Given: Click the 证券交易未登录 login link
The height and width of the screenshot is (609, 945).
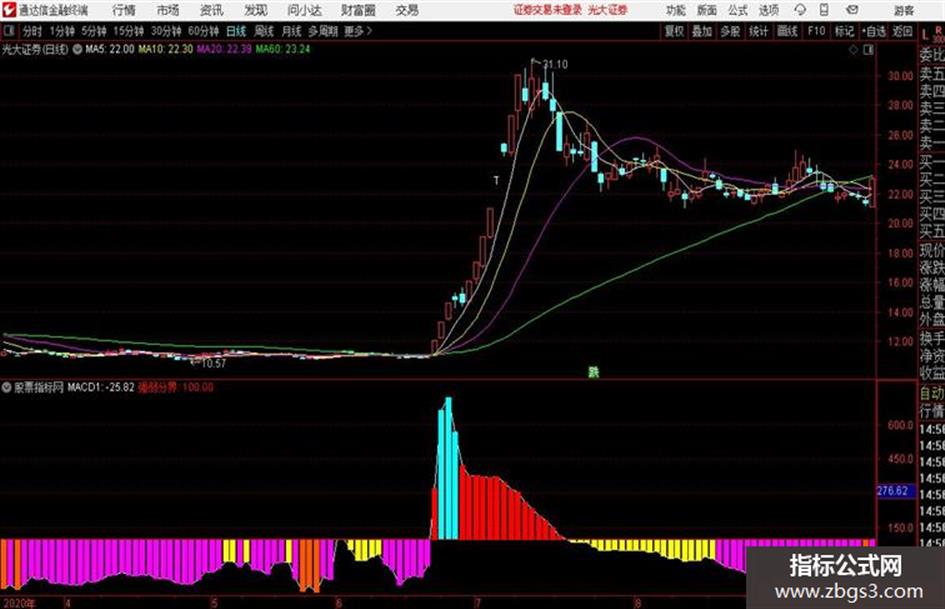Looking at the screenshot, I should tap(548, 10).
